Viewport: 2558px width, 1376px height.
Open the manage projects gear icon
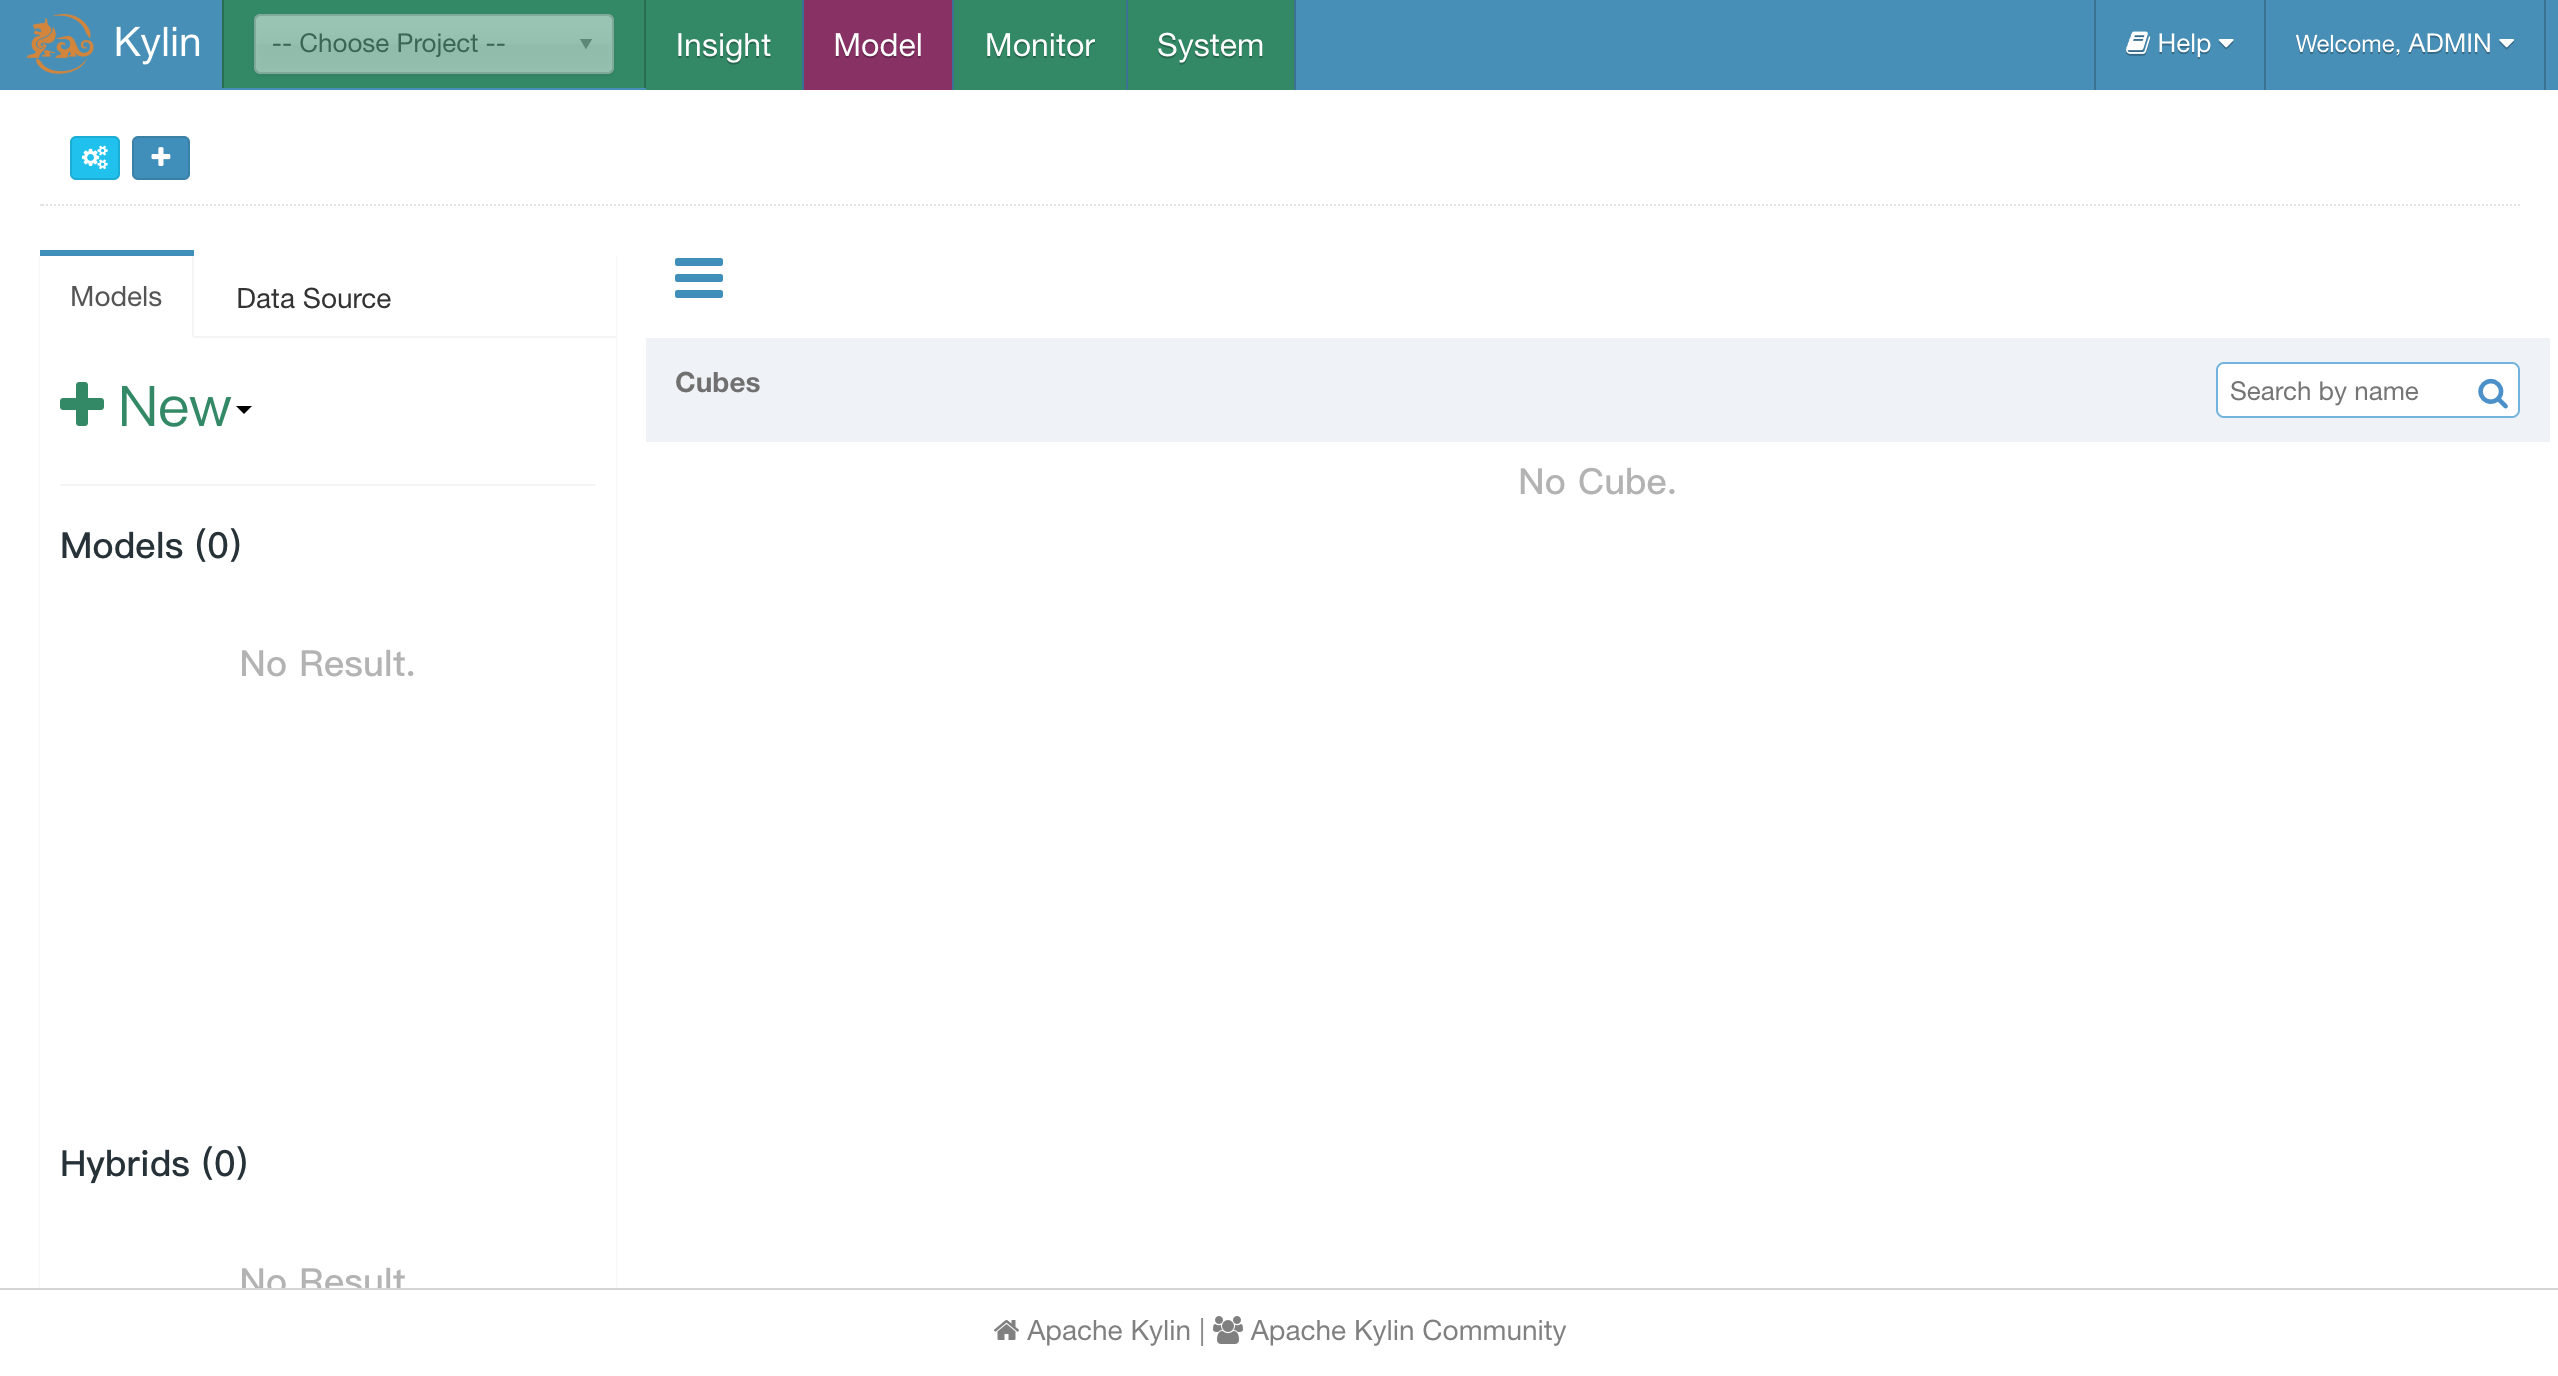[x=95, y=158]
